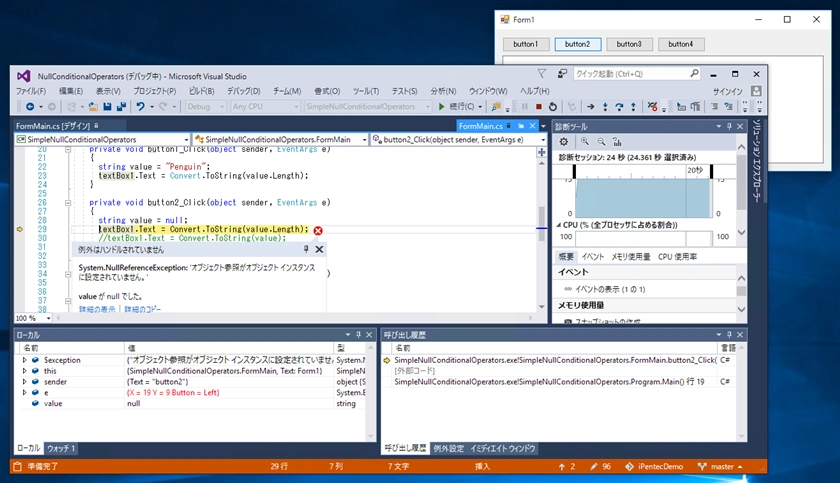Screen dimensions: 840x483
Task: Pin the exception popup
Action: pos(306,249)
